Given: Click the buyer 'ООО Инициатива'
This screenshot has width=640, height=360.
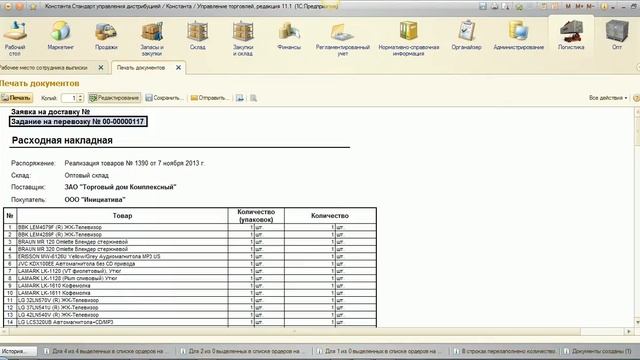Looking at the screenshot, I should 95,200.
